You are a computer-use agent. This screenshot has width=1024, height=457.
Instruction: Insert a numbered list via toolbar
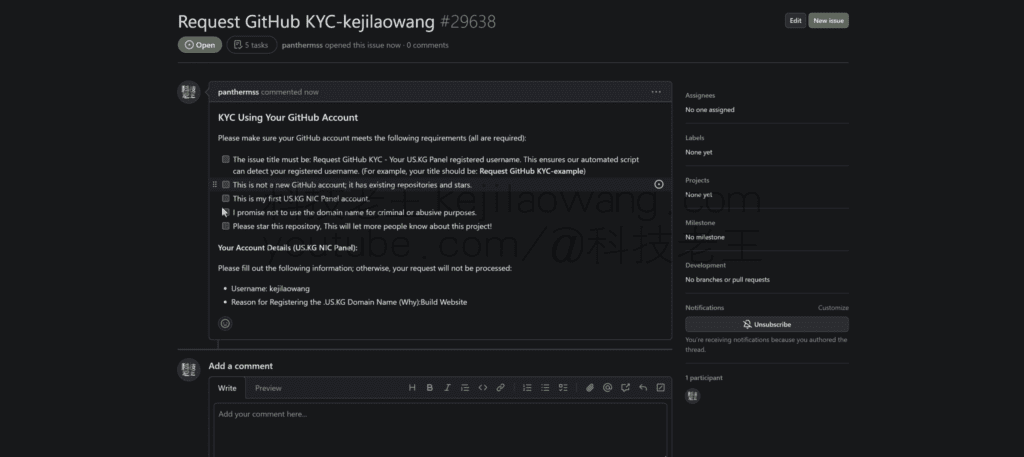(x=527, y=388)
